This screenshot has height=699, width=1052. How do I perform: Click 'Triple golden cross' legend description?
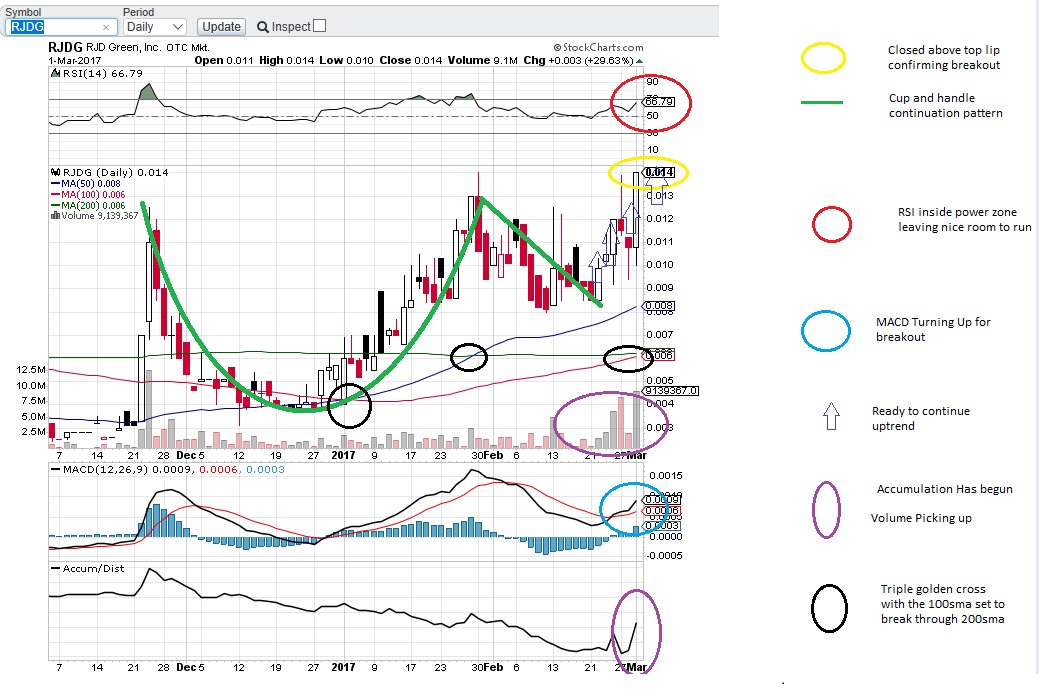coord(943,604)
